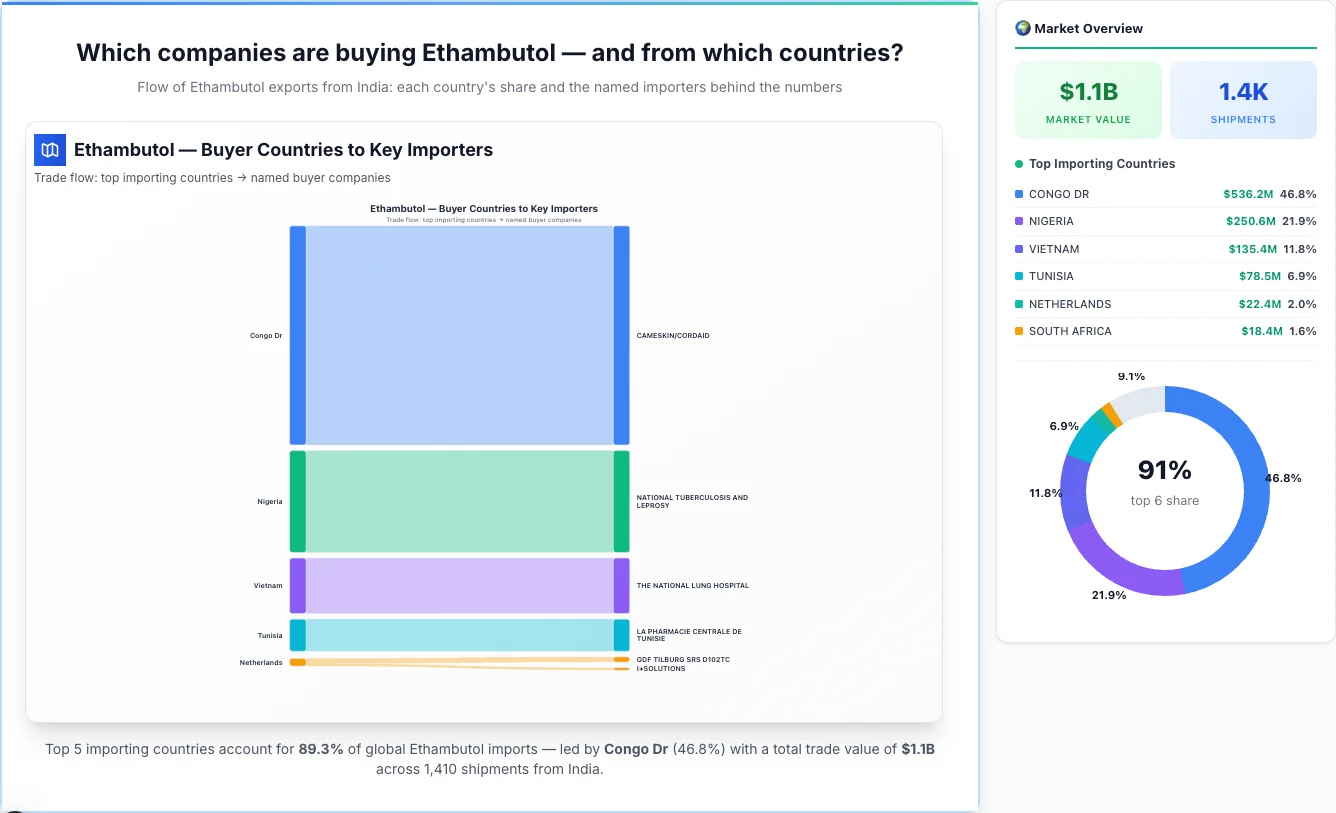Click the teal square marker next to TUNISIA

coord(1017,276)
